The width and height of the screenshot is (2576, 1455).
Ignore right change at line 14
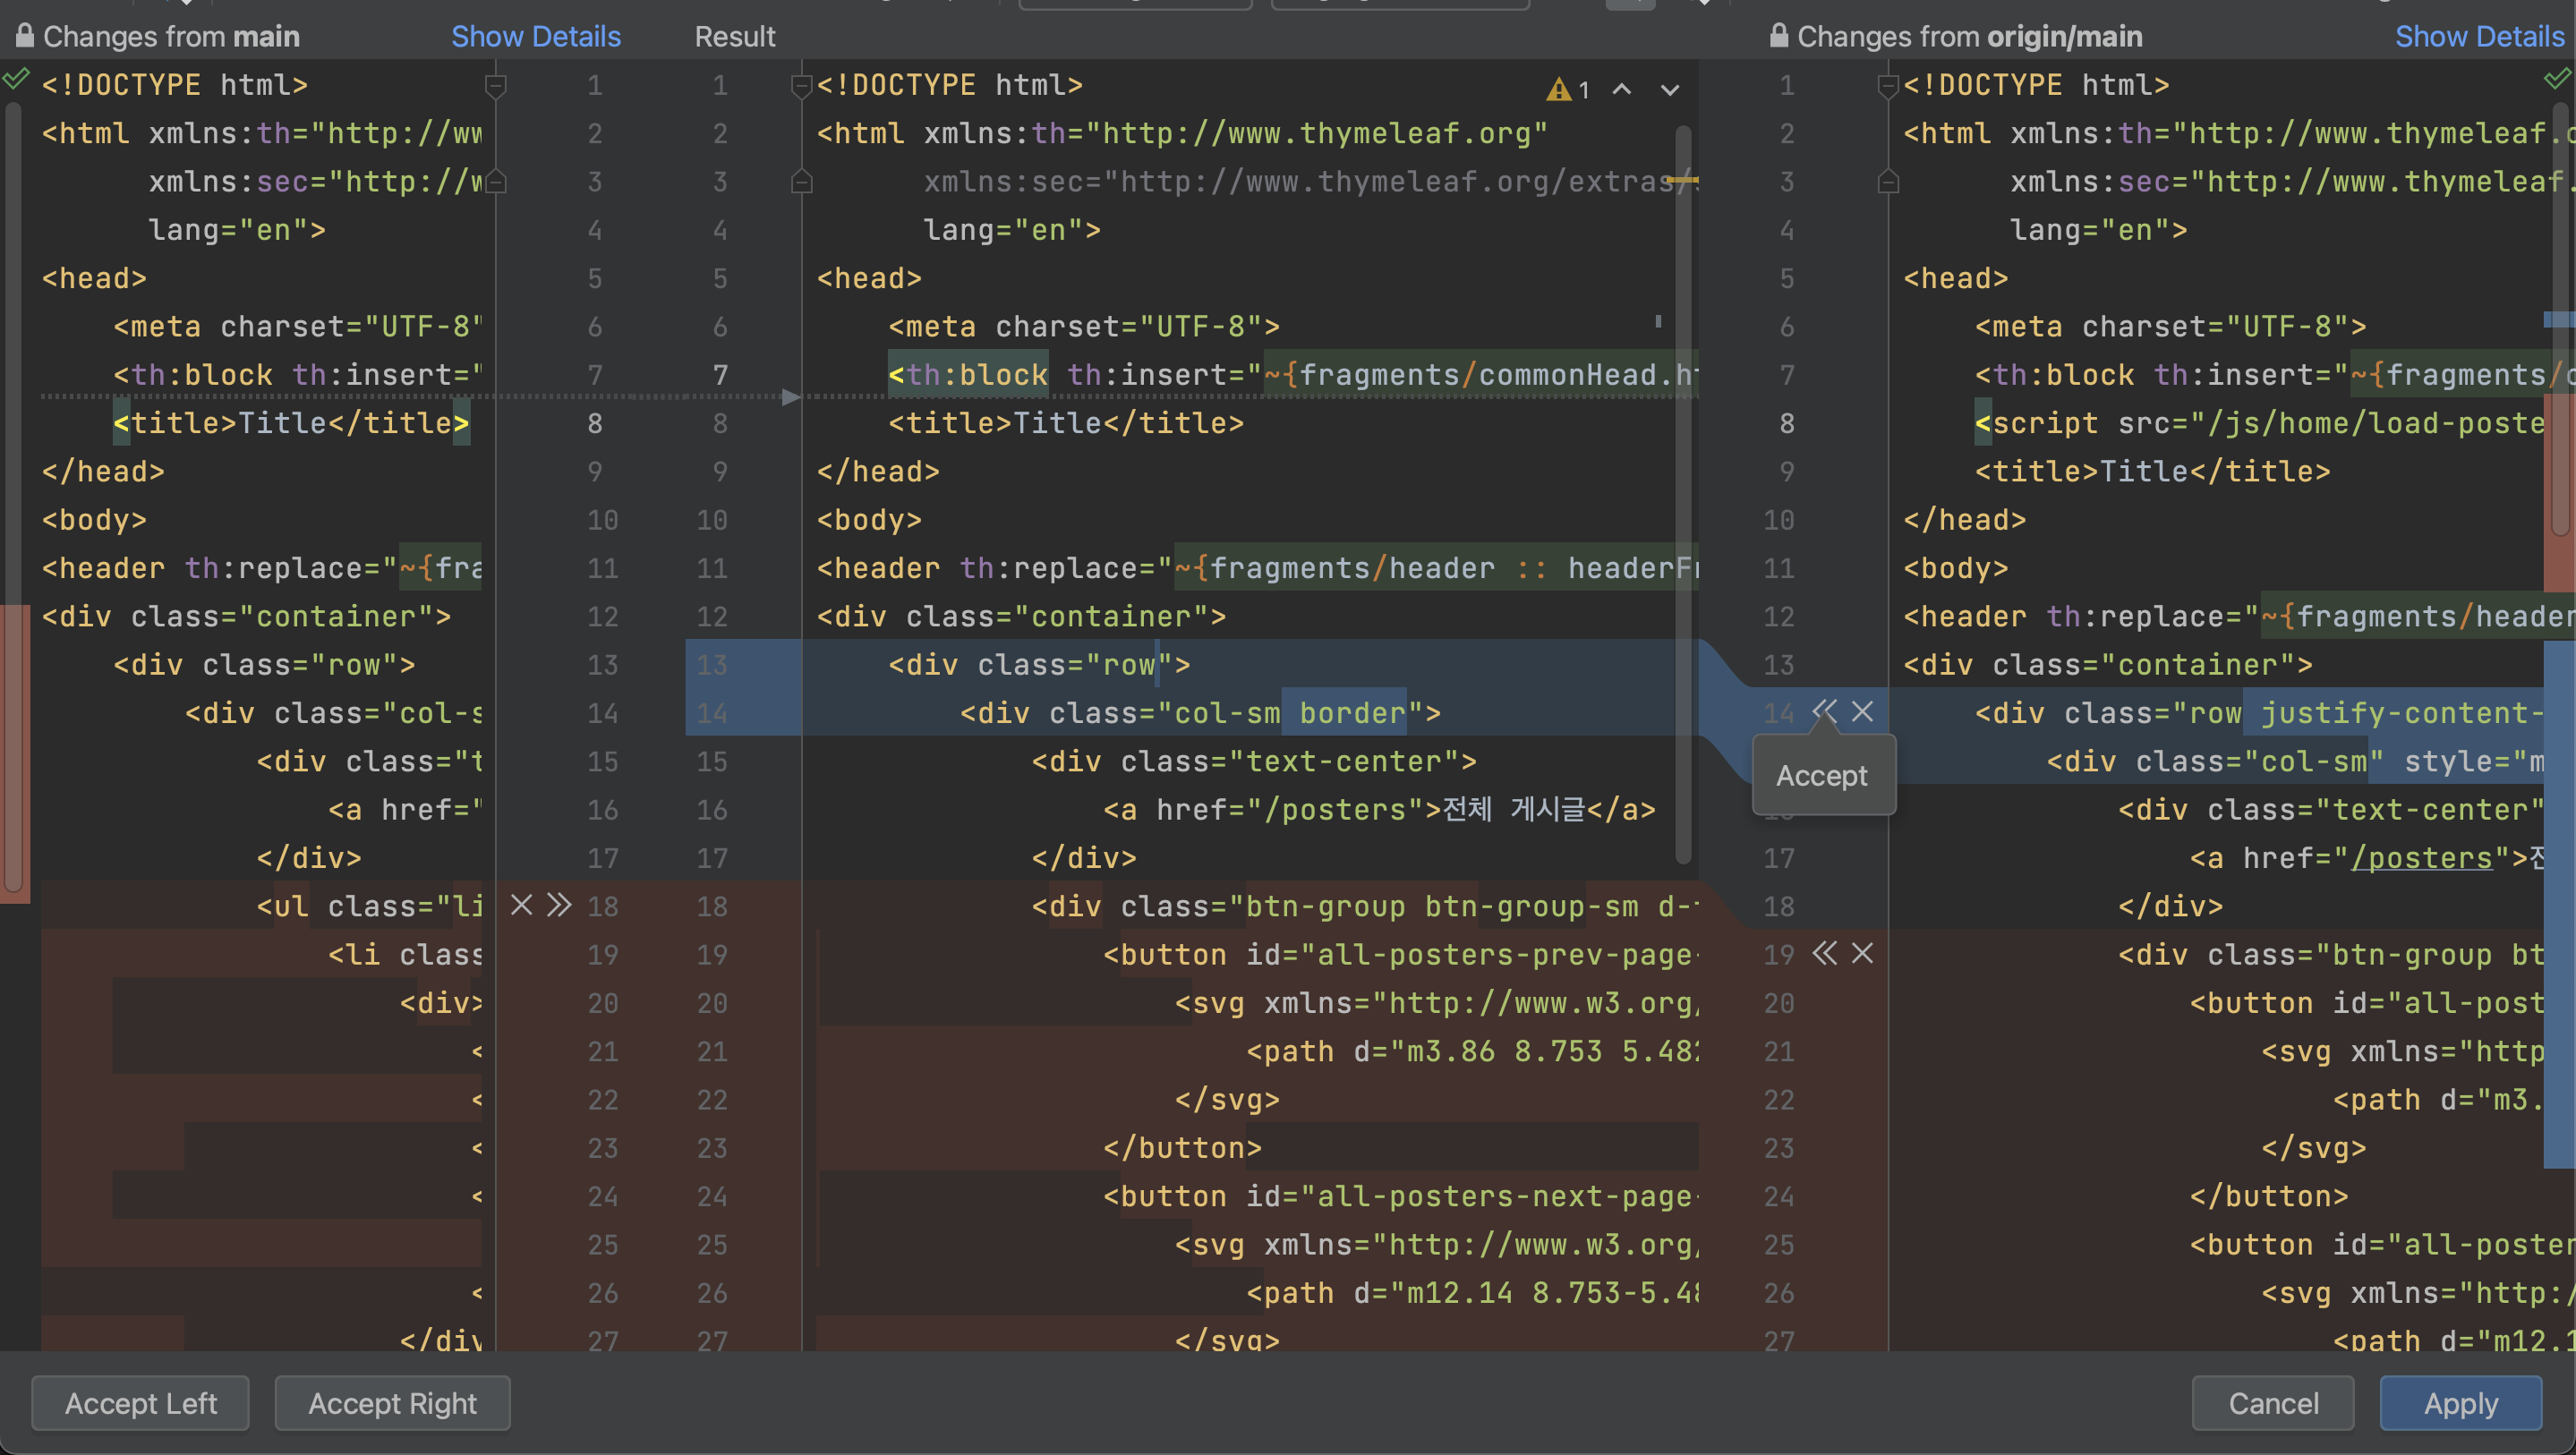(1862, 711)
